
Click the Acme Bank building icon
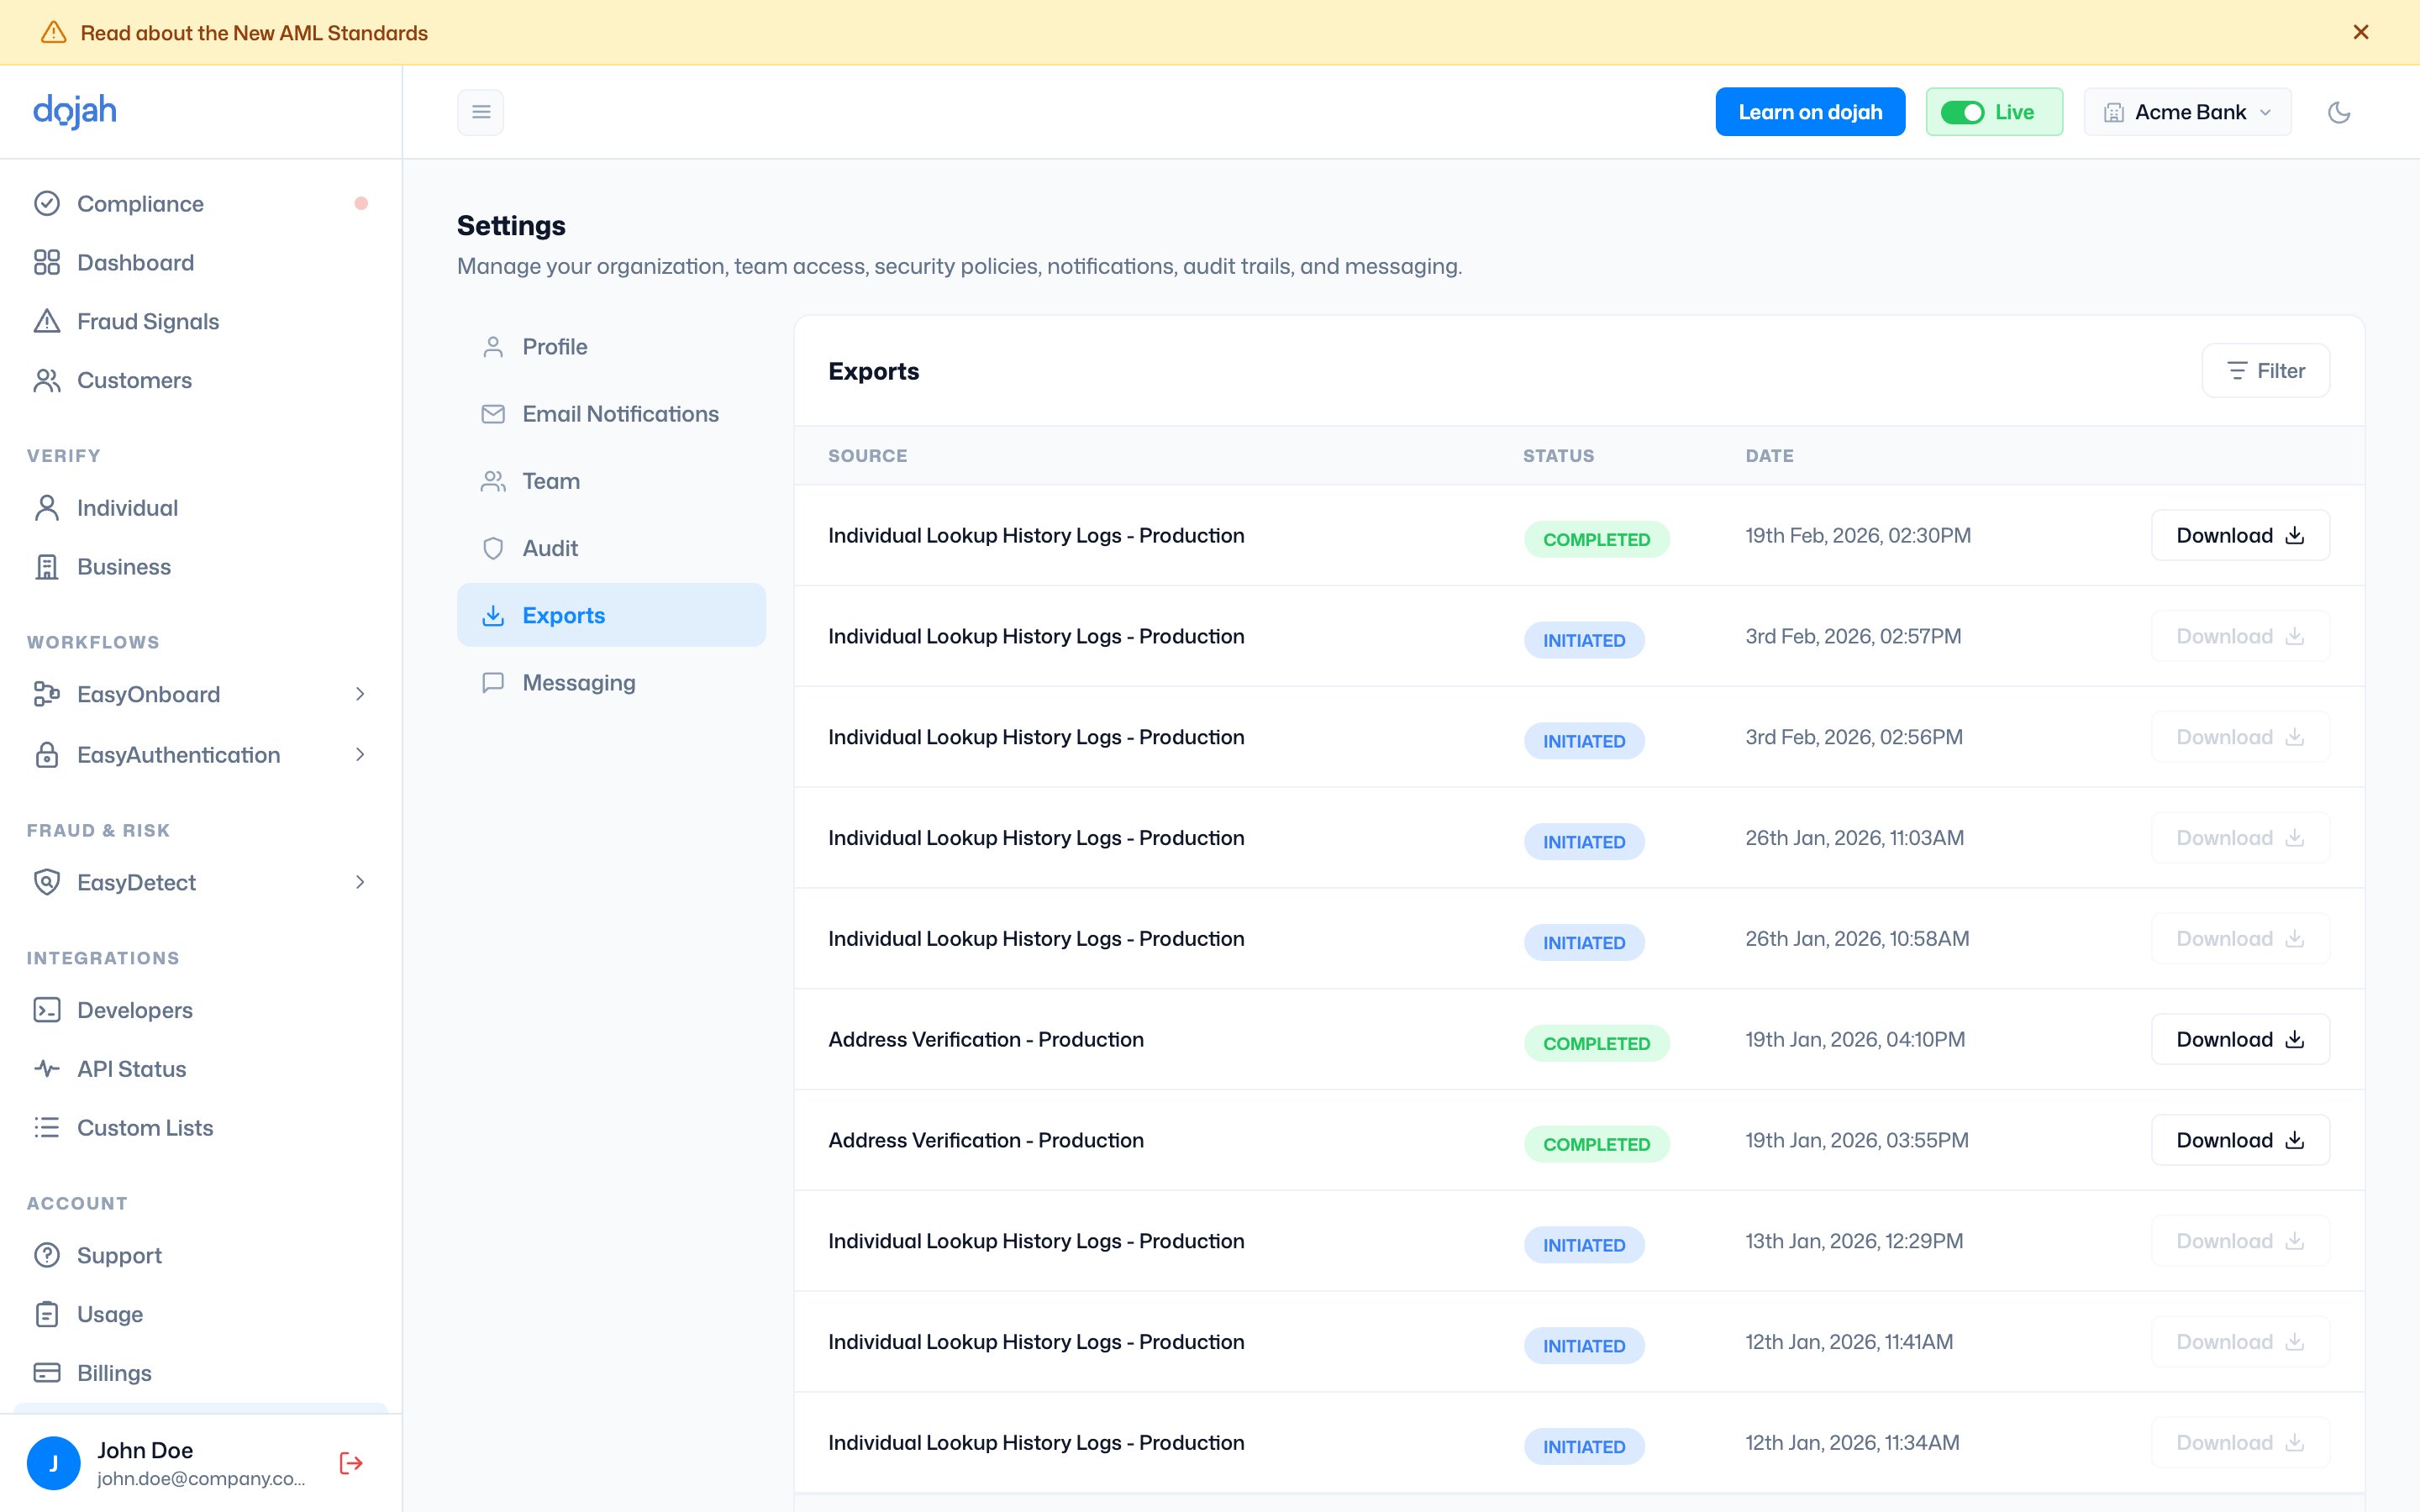point(2114,113)
